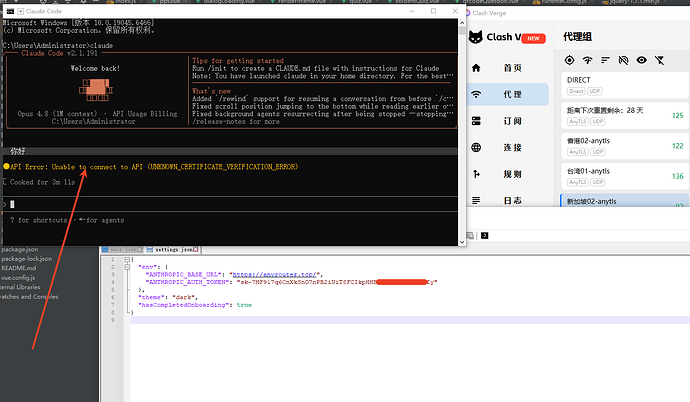690x402 pixels.
Task: Open the 首页 home page in Clash Verge
Action: [x=507, y=68]
